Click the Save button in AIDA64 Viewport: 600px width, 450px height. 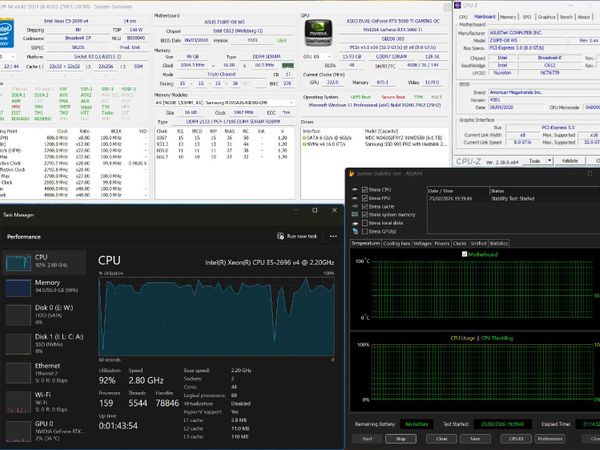[x=475, y=439]
